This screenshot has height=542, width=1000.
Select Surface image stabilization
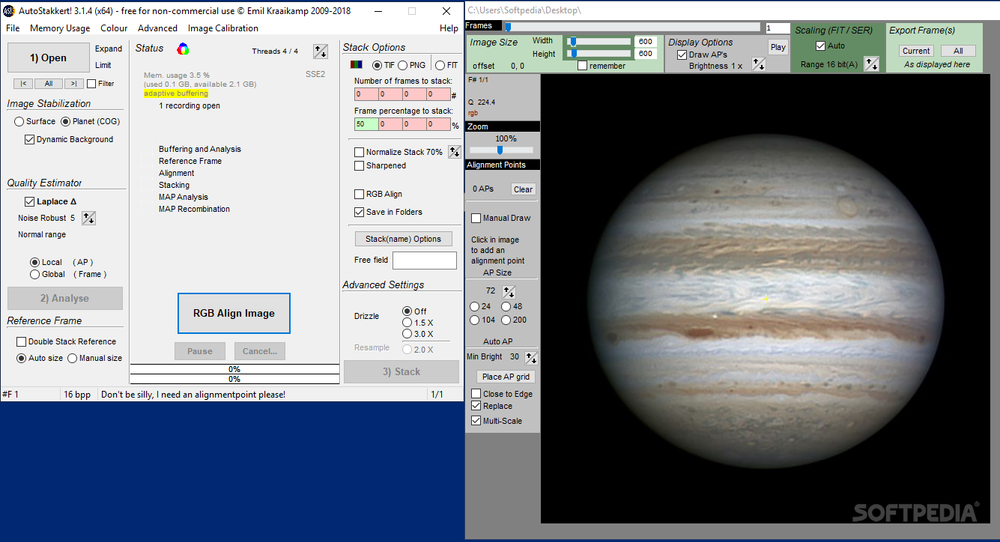point(19,121)
